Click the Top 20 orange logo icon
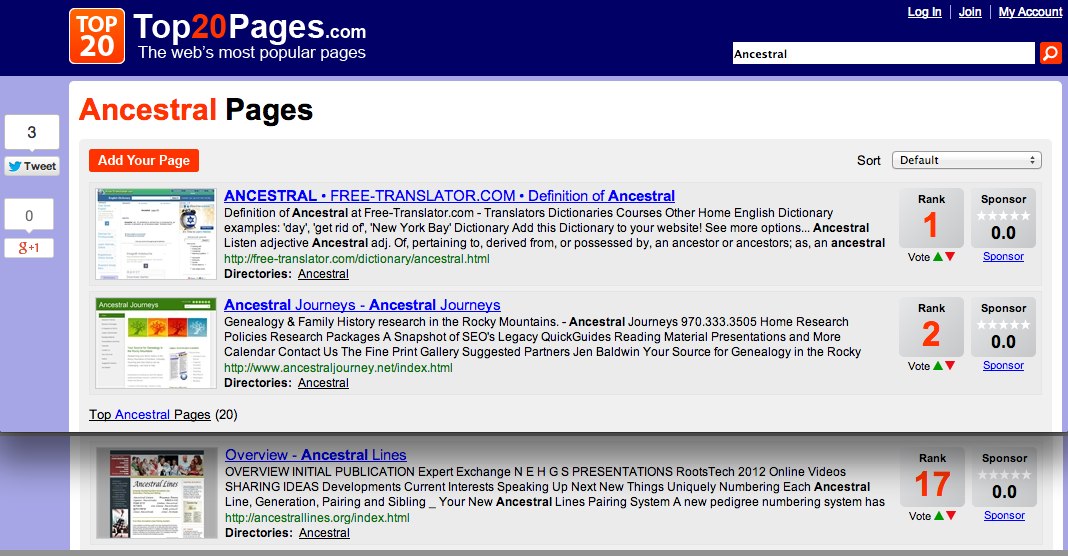 [97, 36]
